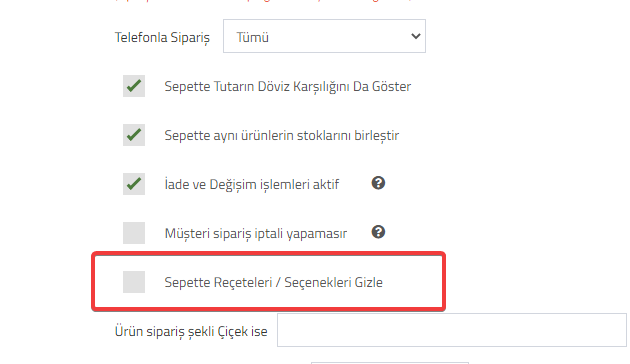Click the Müşteri sipariş iptali yapamasır label text
The height and width of the screenshot is (364, 630).
coord(256,233)
